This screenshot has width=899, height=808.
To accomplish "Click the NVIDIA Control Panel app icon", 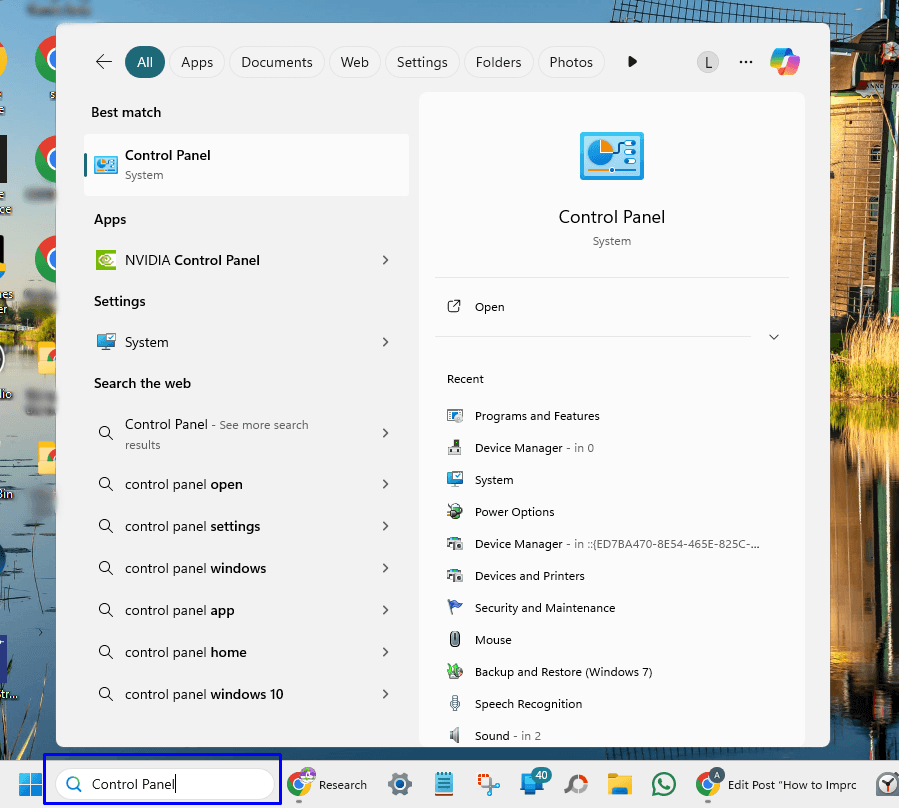I will point(106,260).
